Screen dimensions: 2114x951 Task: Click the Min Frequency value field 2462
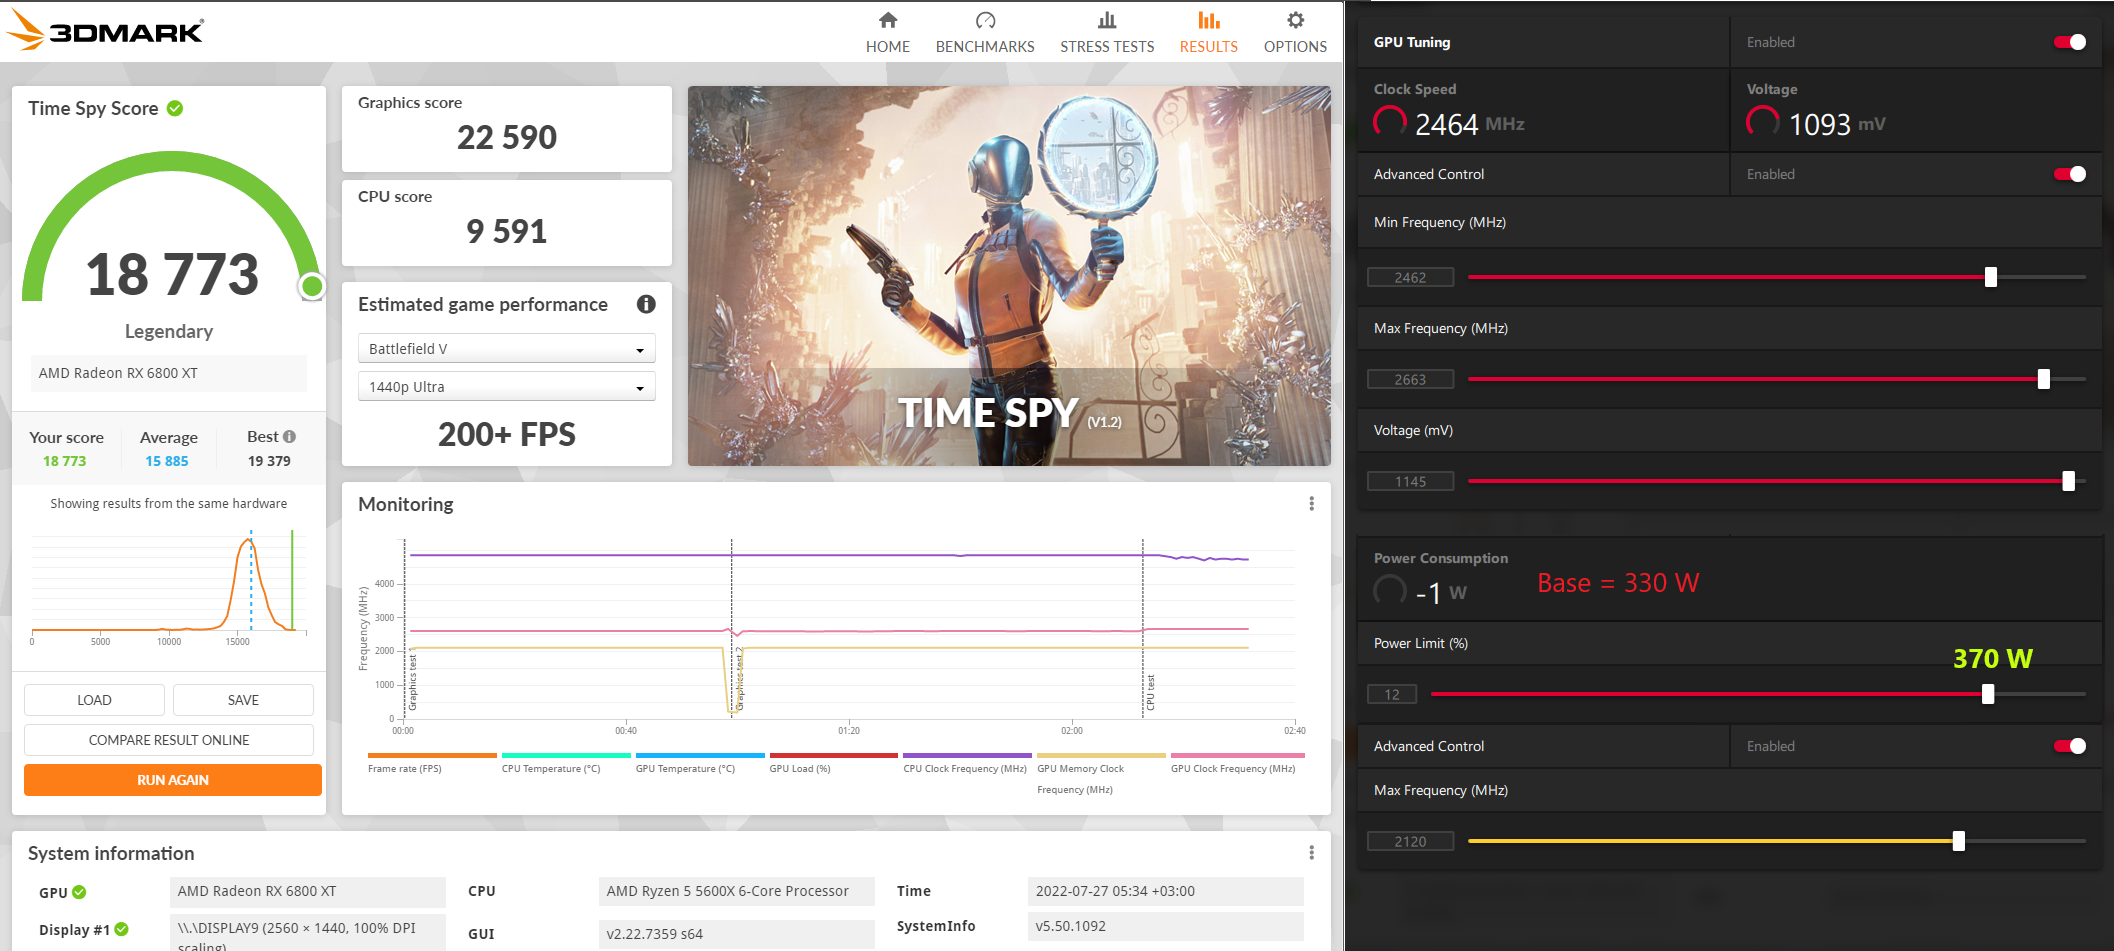1411,278
